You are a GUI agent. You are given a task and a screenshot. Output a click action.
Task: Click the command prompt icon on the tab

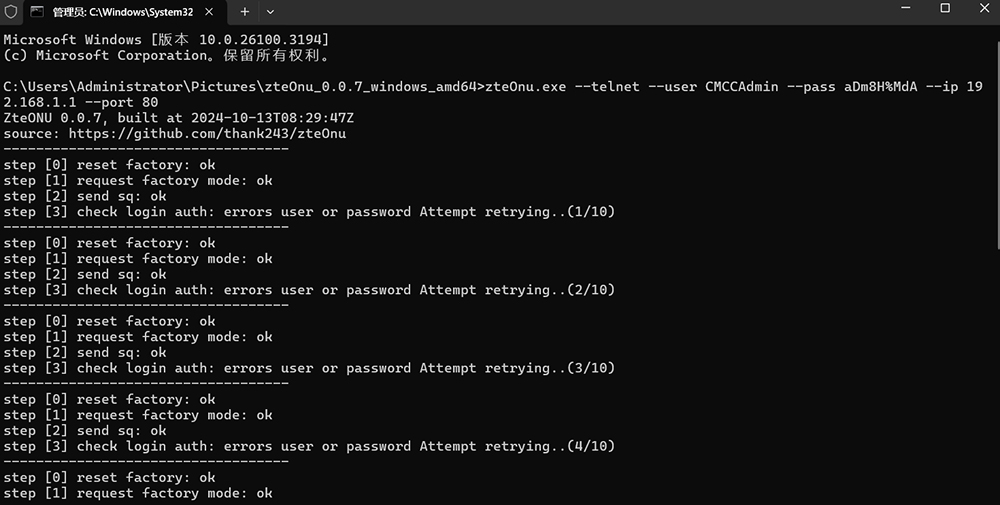37,11
